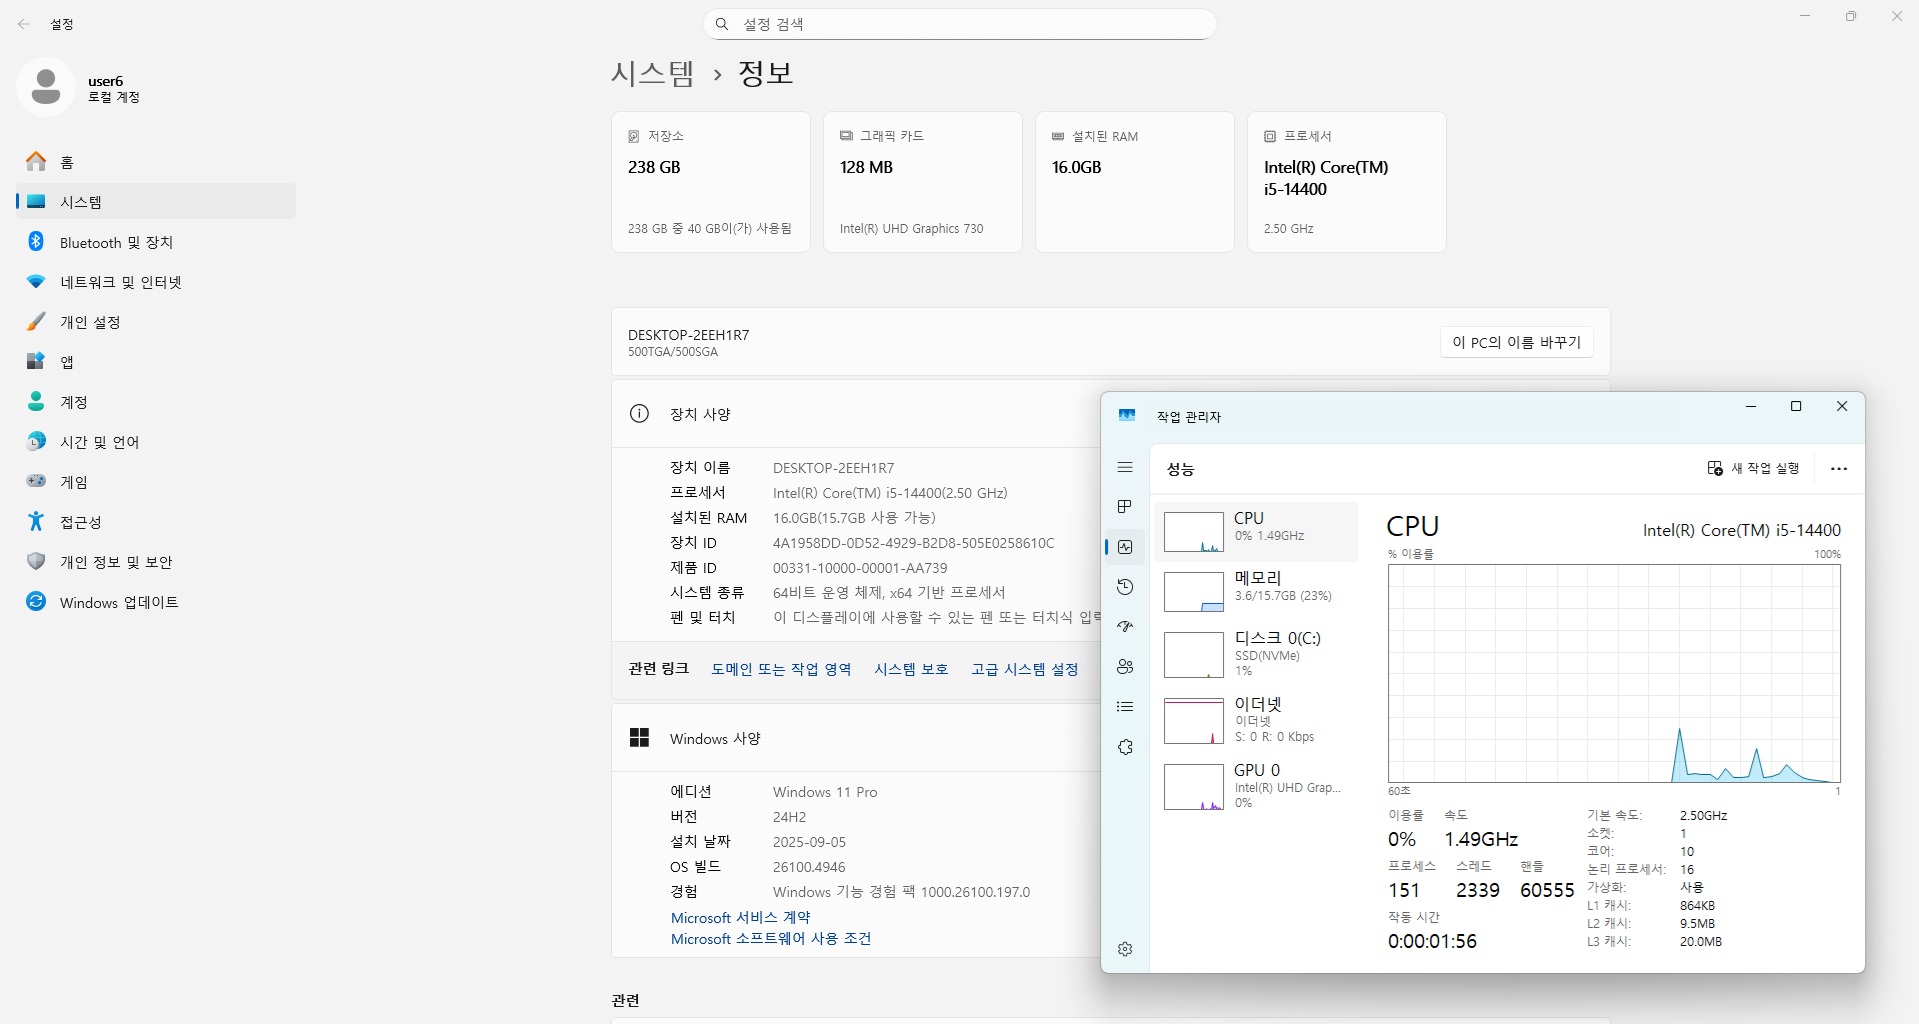The height and width of the screenshot is (1024, 1919).
Task: Open Microsoft 서비스 계약 link
Action: coord(741,917)
